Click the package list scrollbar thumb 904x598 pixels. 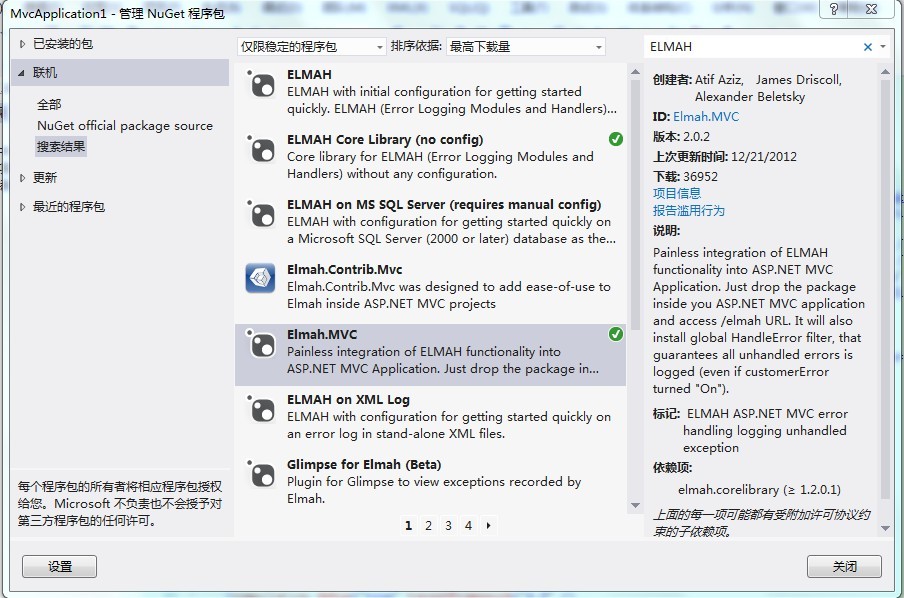point(635,205)
